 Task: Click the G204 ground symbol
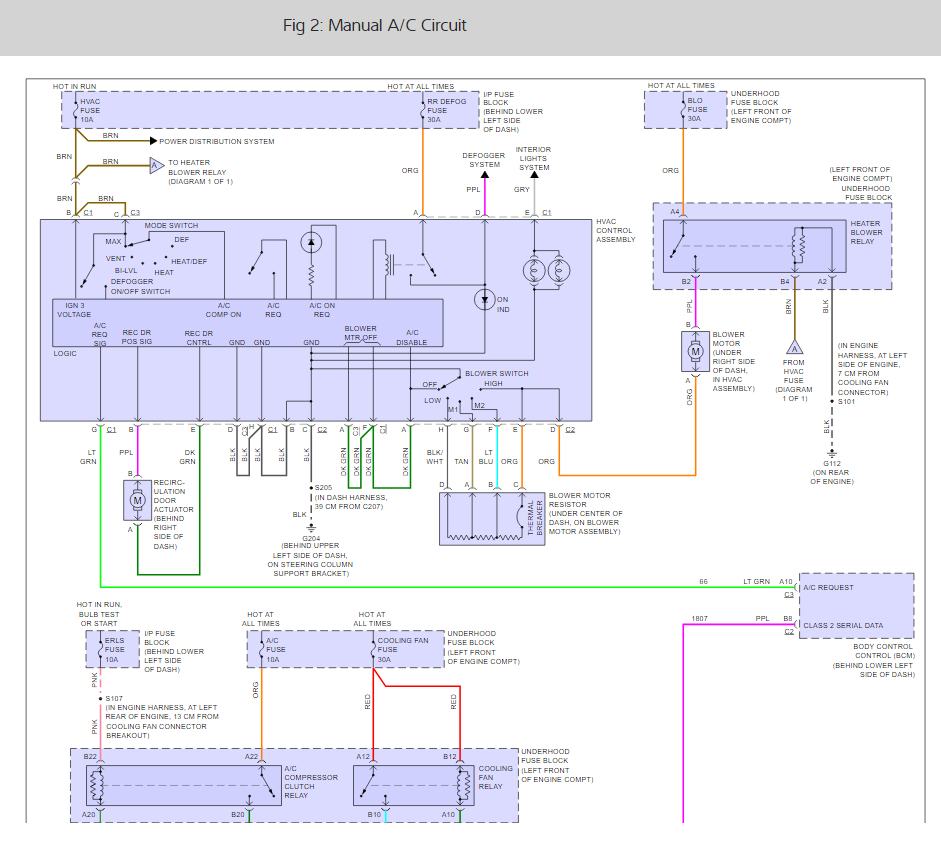click(x=311, y=529)
